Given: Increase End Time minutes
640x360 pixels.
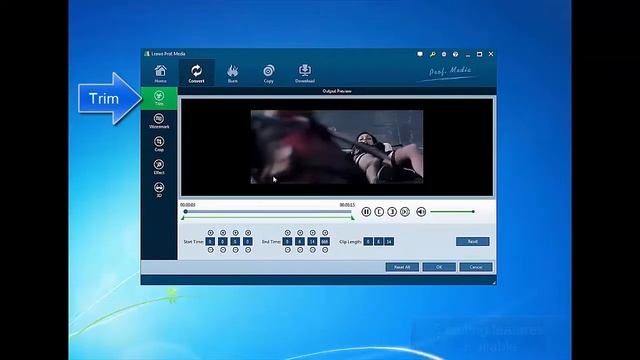Looking at the screenshot, I should 300,233.
